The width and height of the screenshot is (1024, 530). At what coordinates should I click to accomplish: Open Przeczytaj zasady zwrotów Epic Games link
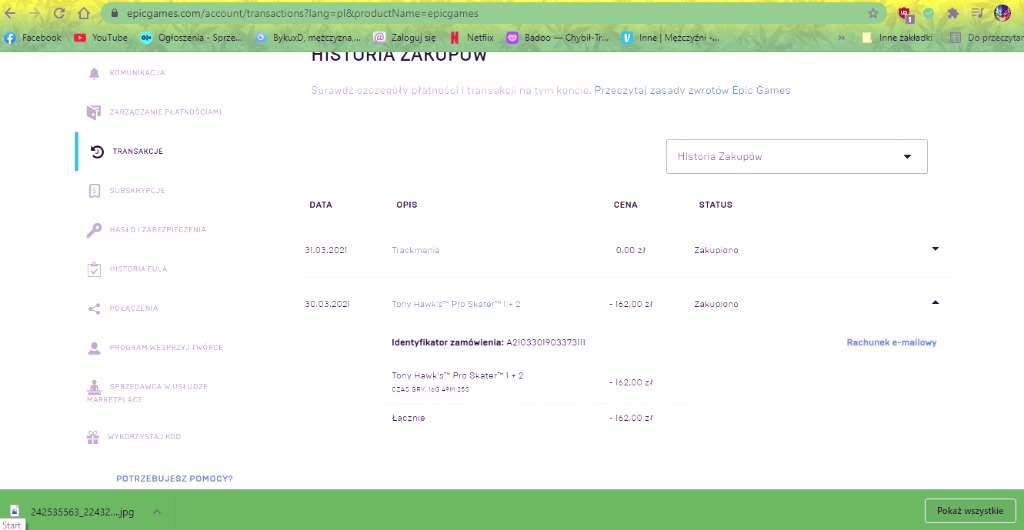[692, 90]
